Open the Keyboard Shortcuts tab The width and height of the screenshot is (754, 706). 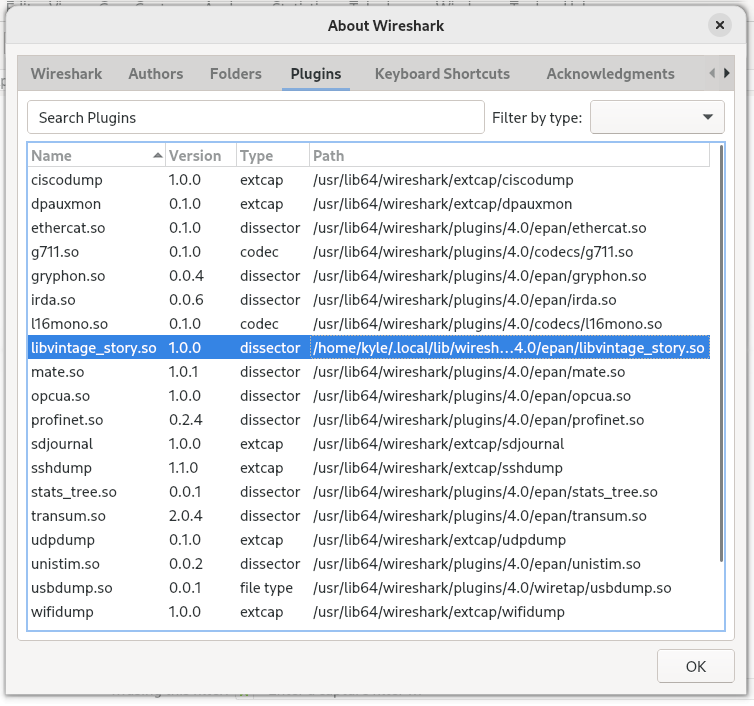tap(442, 74)
